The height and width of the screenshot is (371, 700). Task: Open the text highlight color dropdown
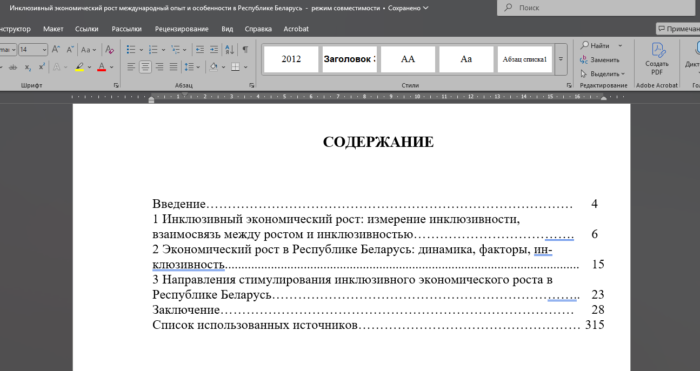coord(89,67)
